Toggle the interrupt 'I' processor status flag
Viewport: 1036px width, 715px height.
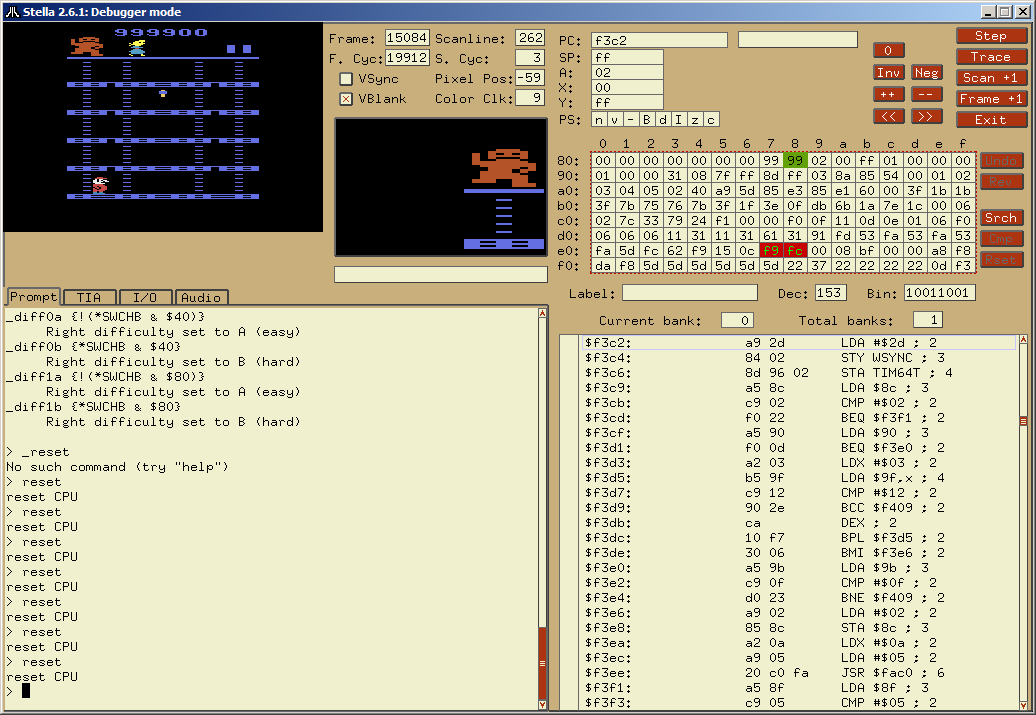tap(679, 120)
